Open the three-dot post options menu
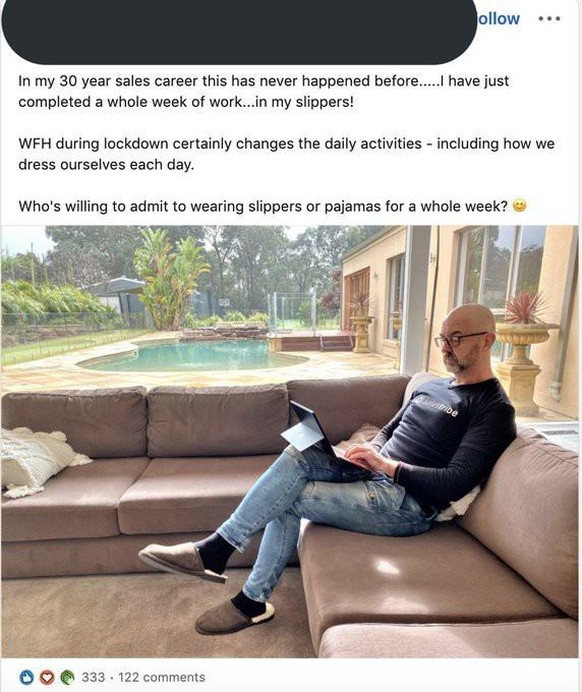The height and width of the screenshot is (692, 582). tap(550, 19)
